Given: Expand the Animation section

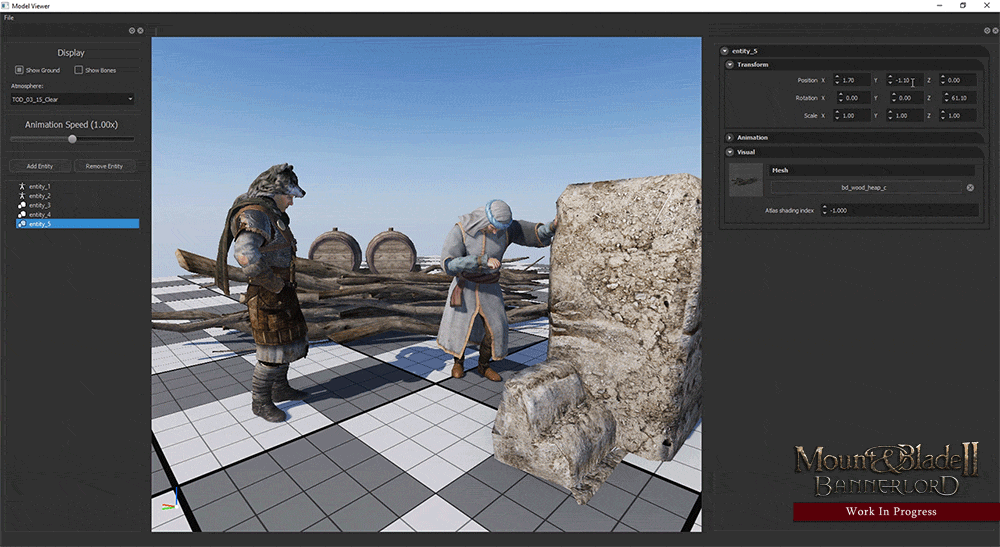Looking at the screenshot, I should pos(730,138).
